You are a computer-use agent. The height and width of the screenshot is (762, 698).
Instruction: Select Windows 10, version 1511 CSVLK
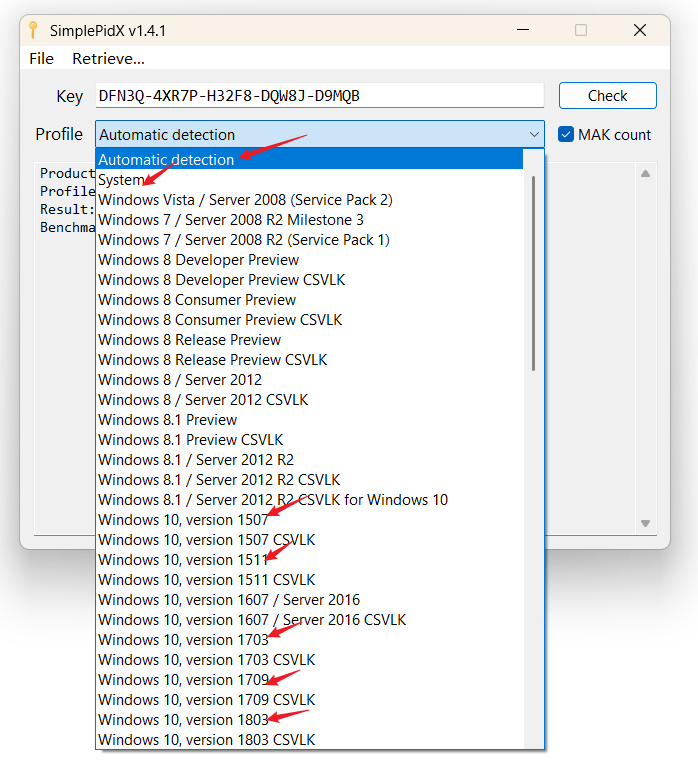(x=309, y=579)
